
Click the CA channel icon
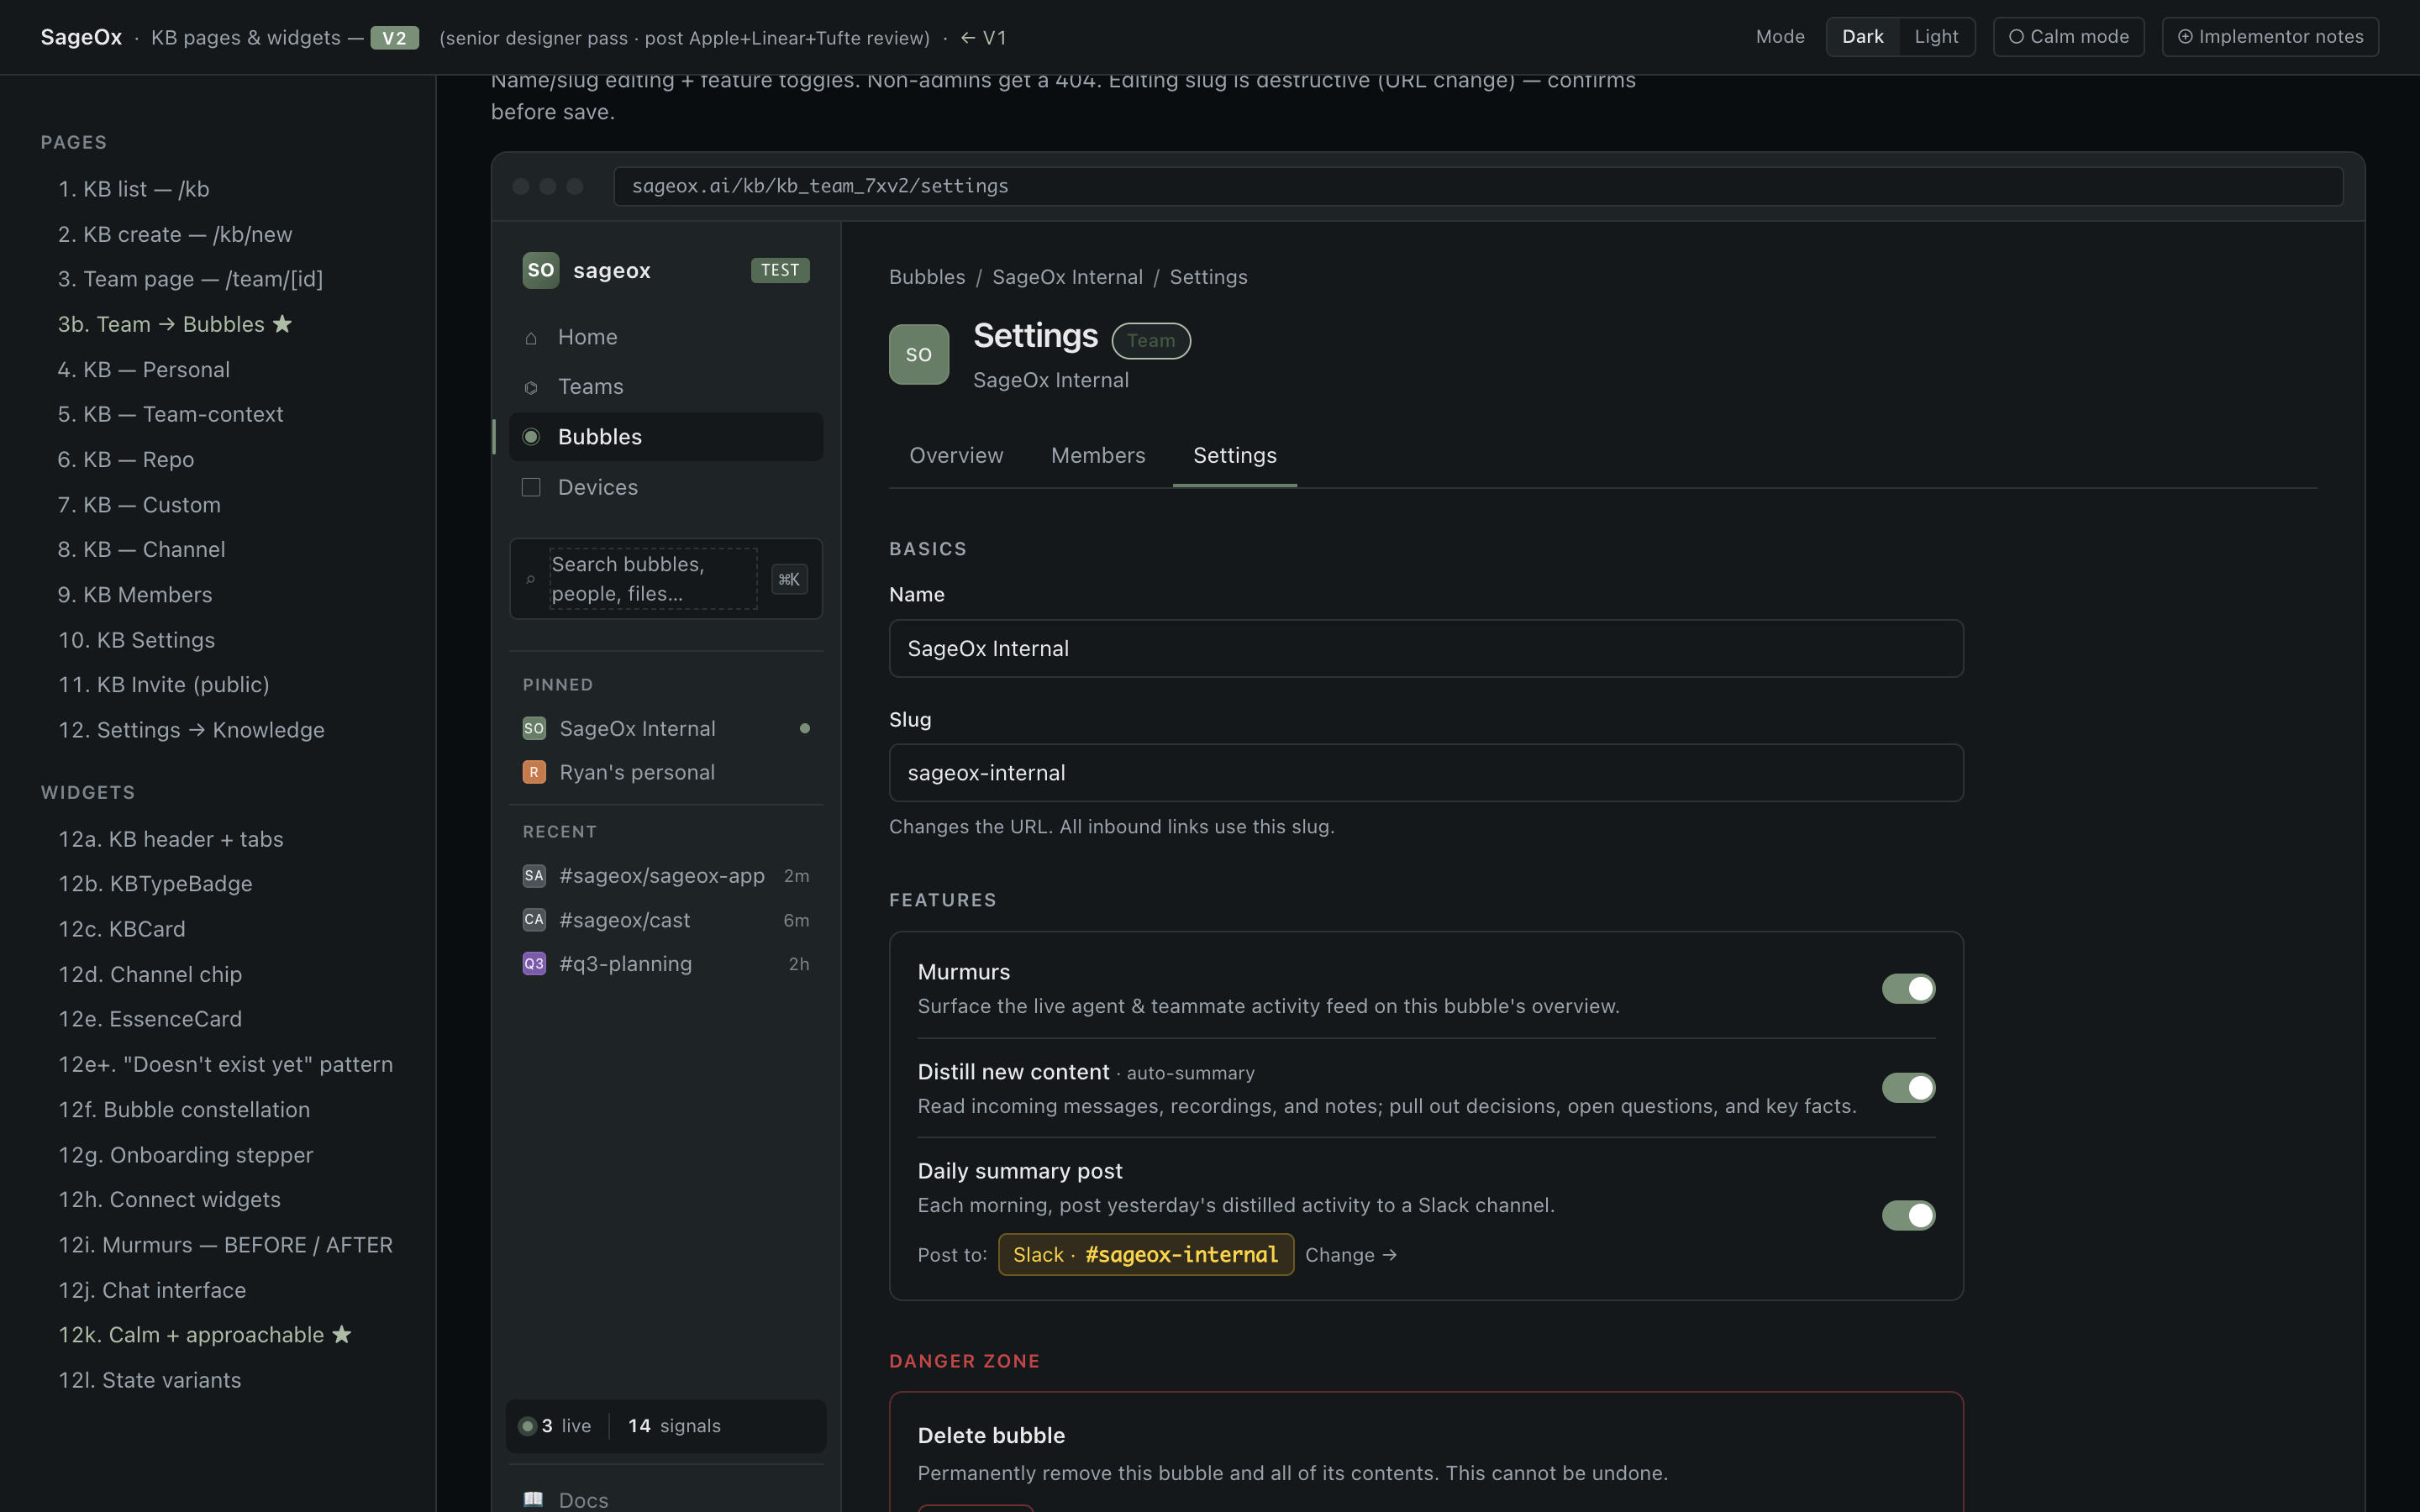pos(534,919)
